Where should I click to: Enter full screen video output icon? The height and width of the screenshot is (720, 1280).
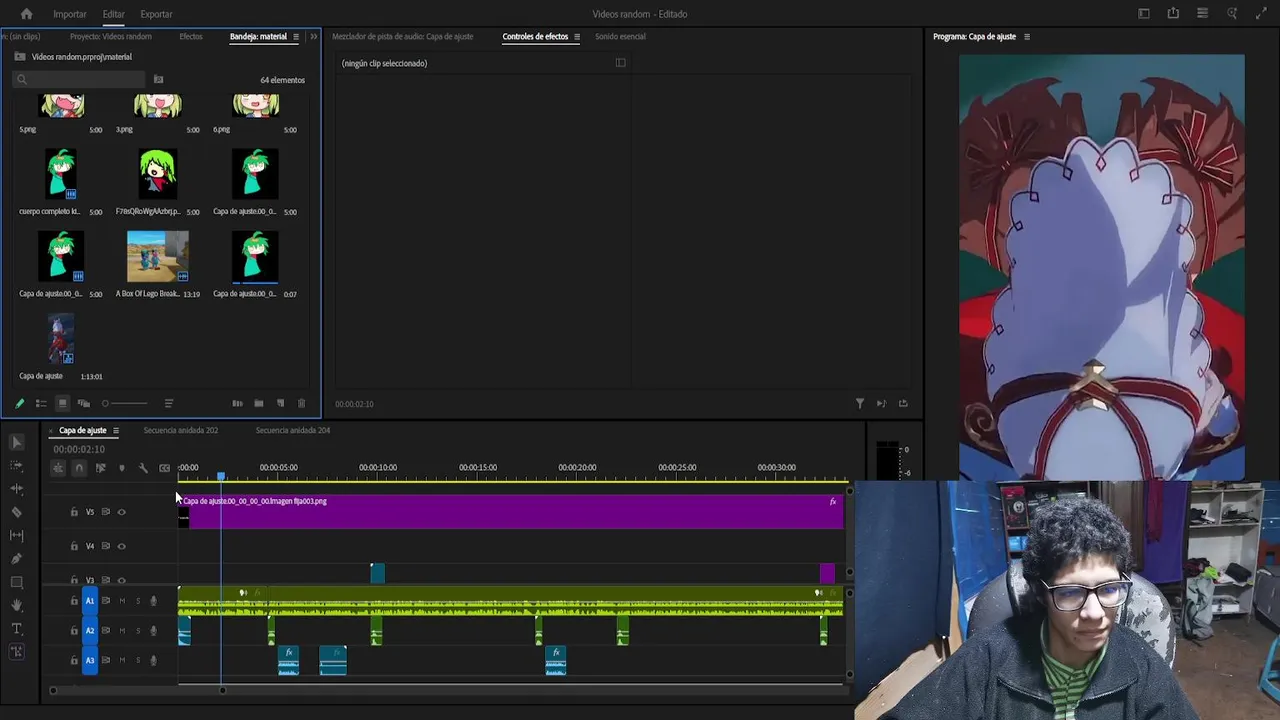1261,14
